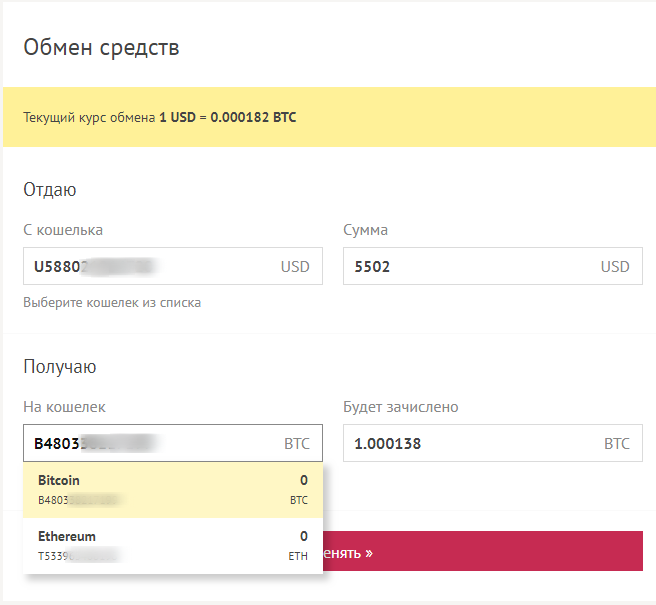
Task: Click the Обмен средств heading
Action: pos(101,47)
